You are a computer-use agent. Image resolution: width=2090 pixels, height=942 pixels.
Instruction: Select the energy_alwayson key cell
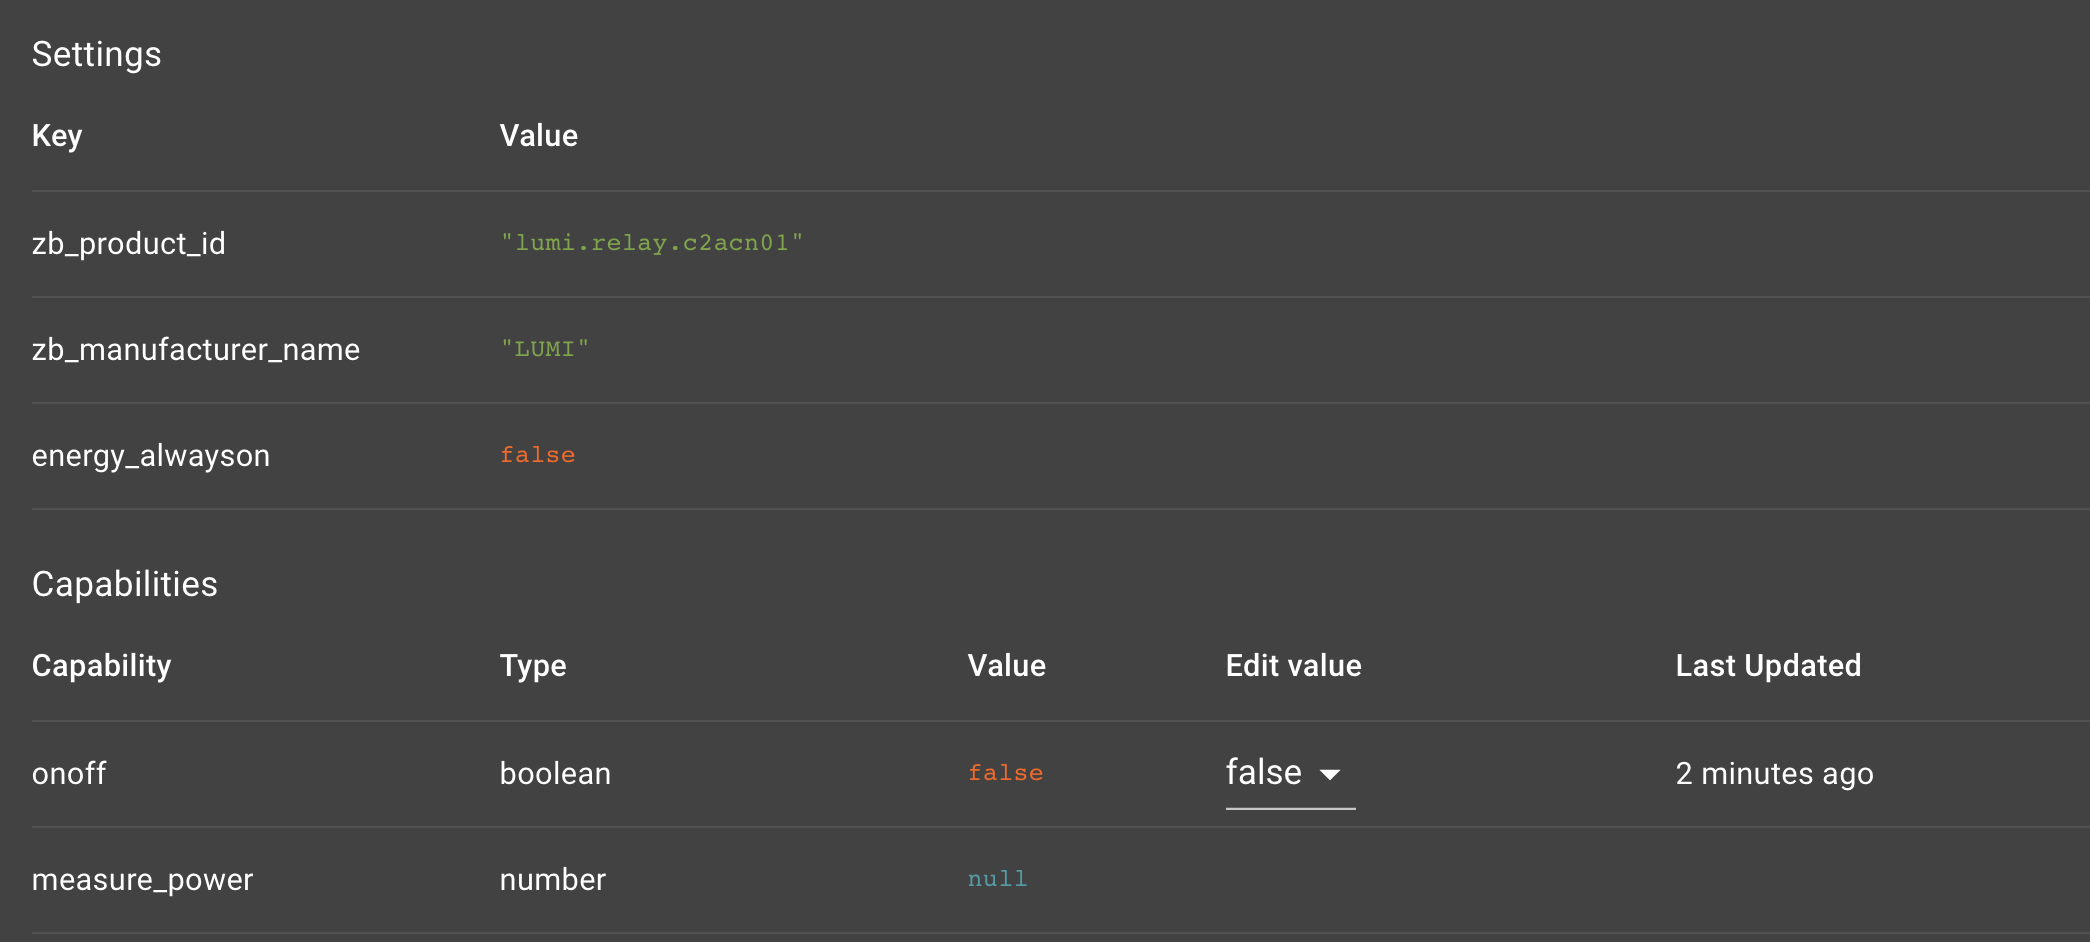[x=151, y=456]
